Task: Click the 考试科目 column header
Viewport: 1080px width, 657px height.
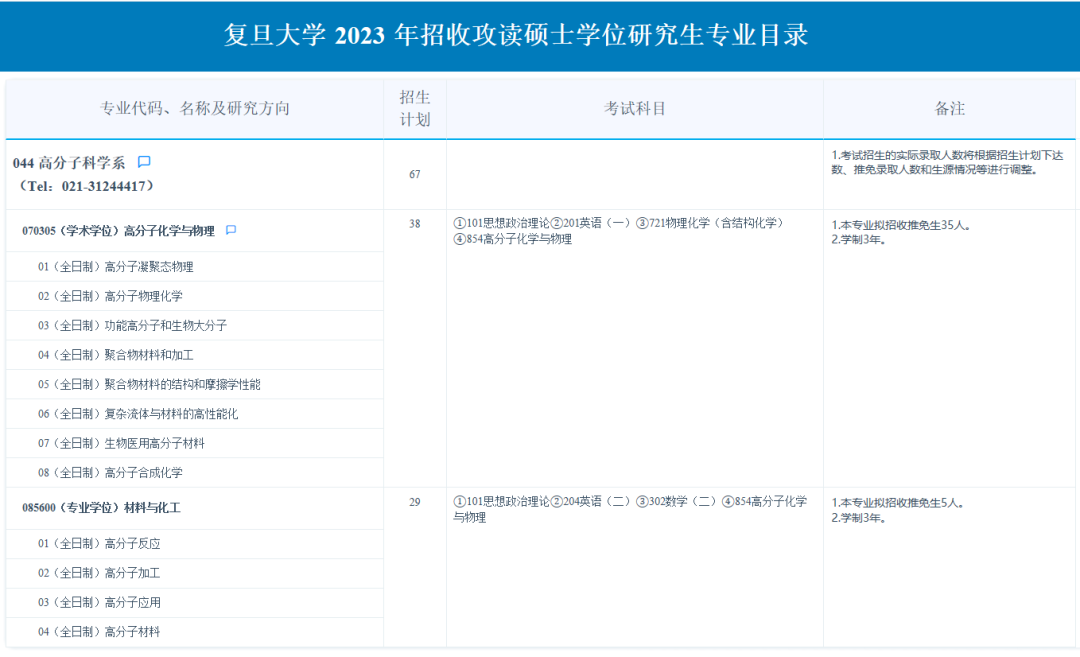Action: point(634,109)
